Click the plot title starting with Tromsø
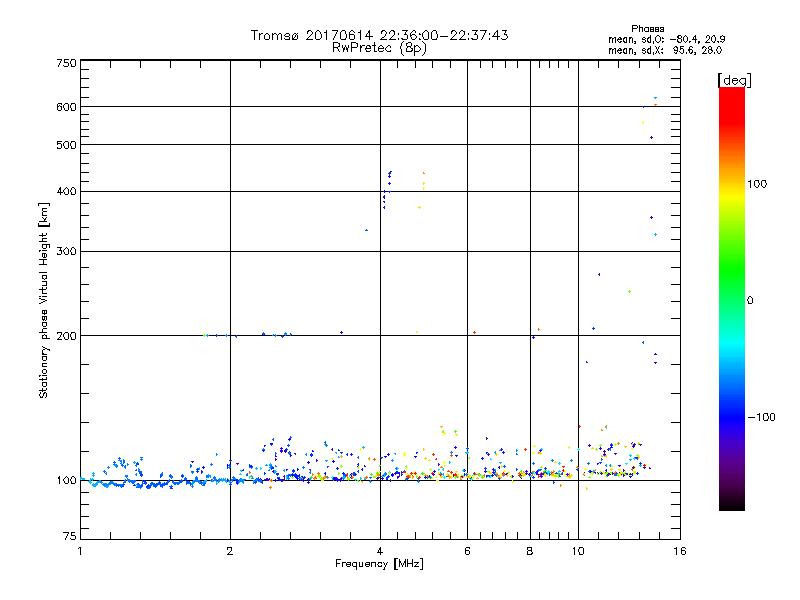800x600 pixels. (379, 35)
